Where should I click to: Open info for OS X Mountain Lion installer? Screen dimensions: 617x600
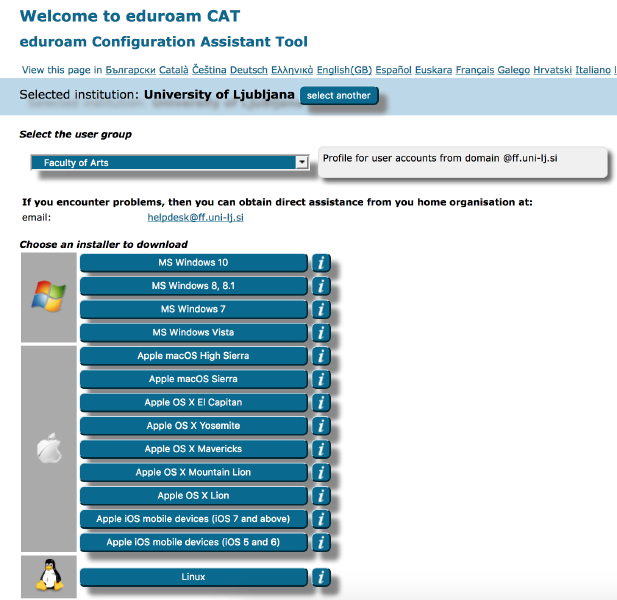tap(321, 473)
